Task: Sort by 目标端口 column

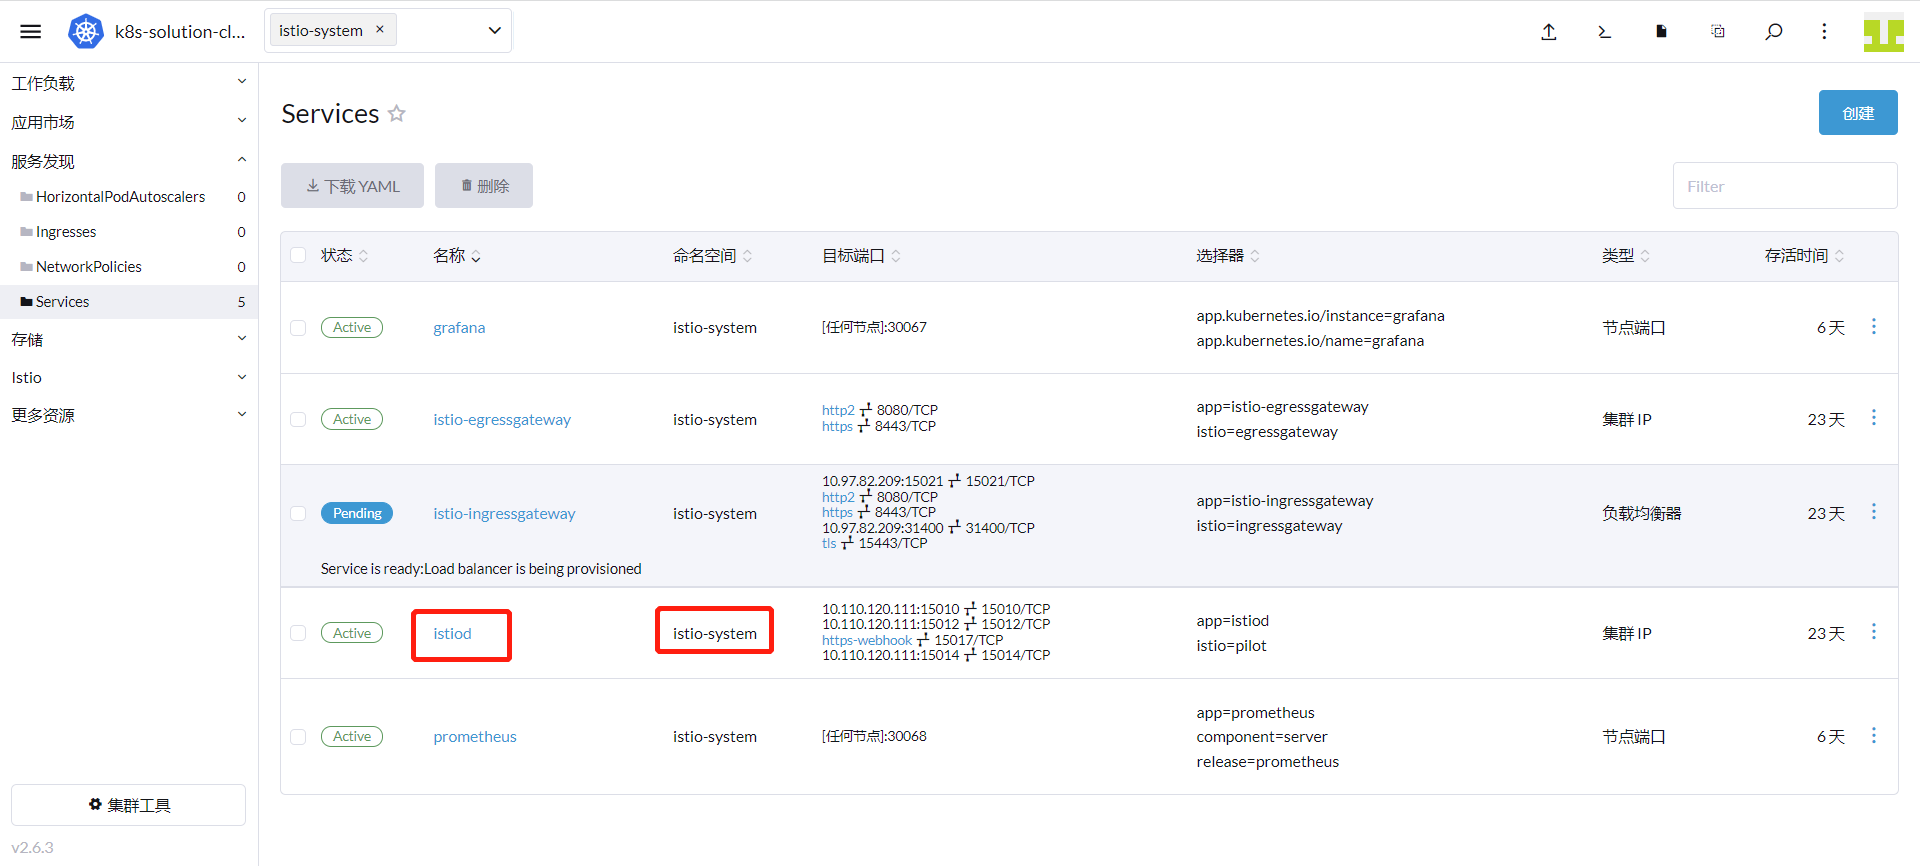Action: [862, 256]
